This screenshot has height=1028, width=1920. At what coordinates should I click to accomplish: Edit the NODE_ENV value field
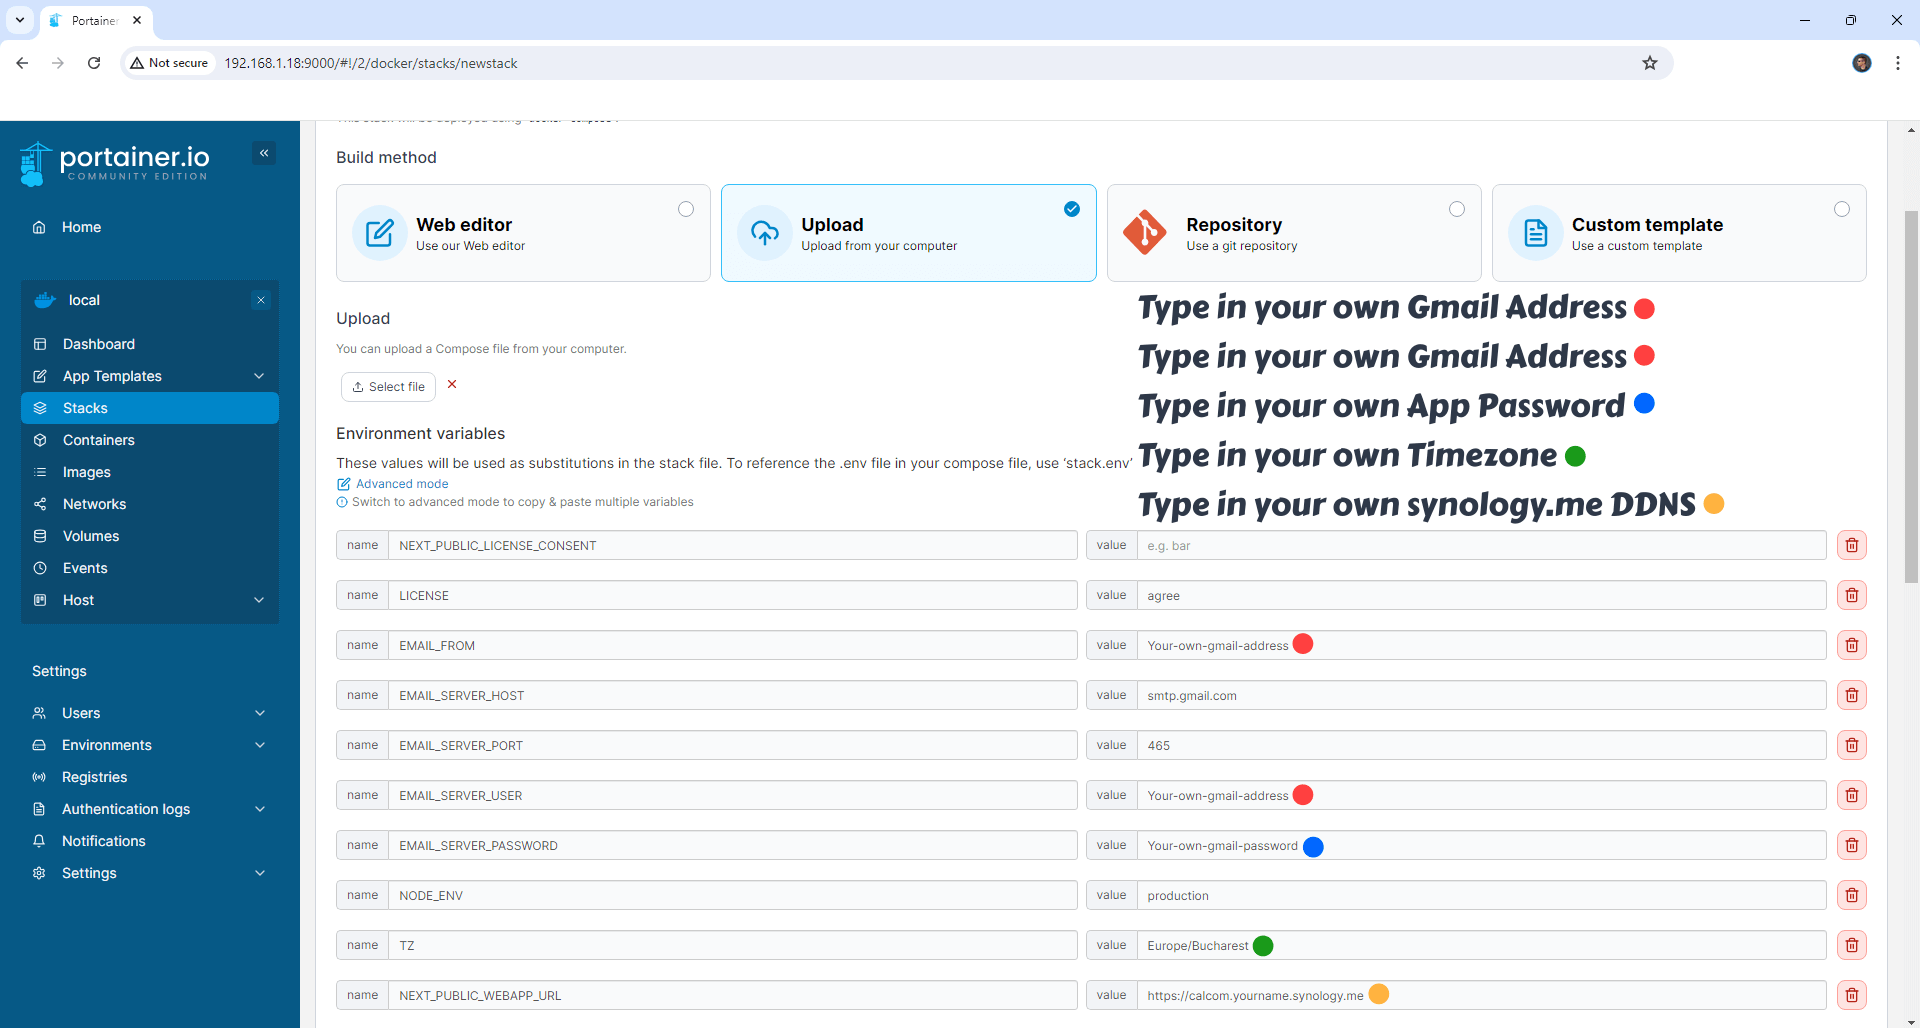pos(1481,895)
